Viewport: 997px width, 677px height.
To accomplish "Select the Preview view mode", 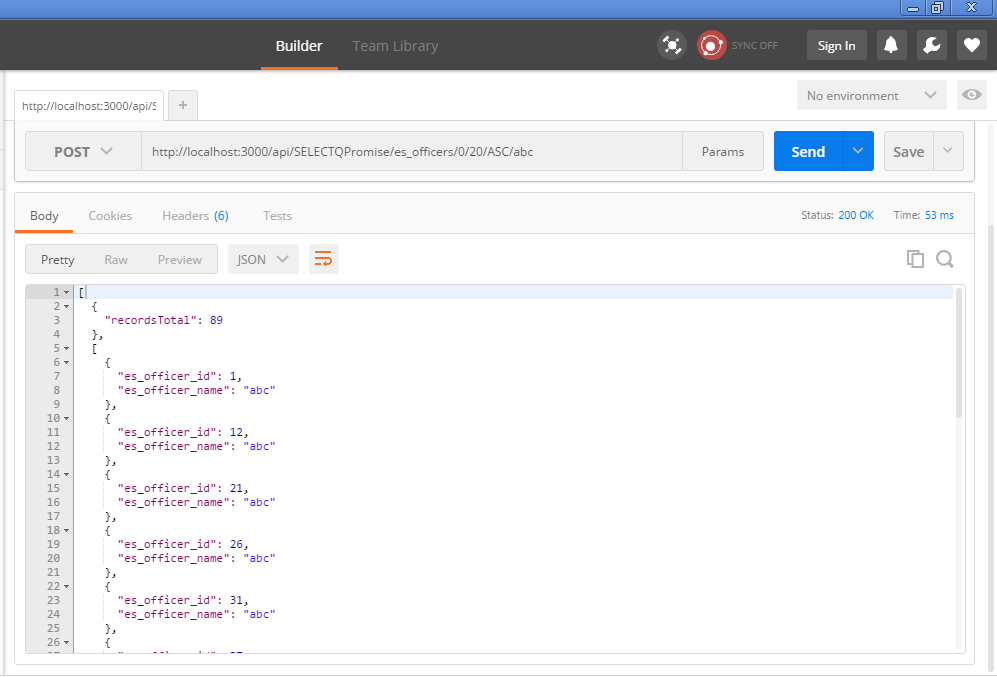I will (180, 259).
